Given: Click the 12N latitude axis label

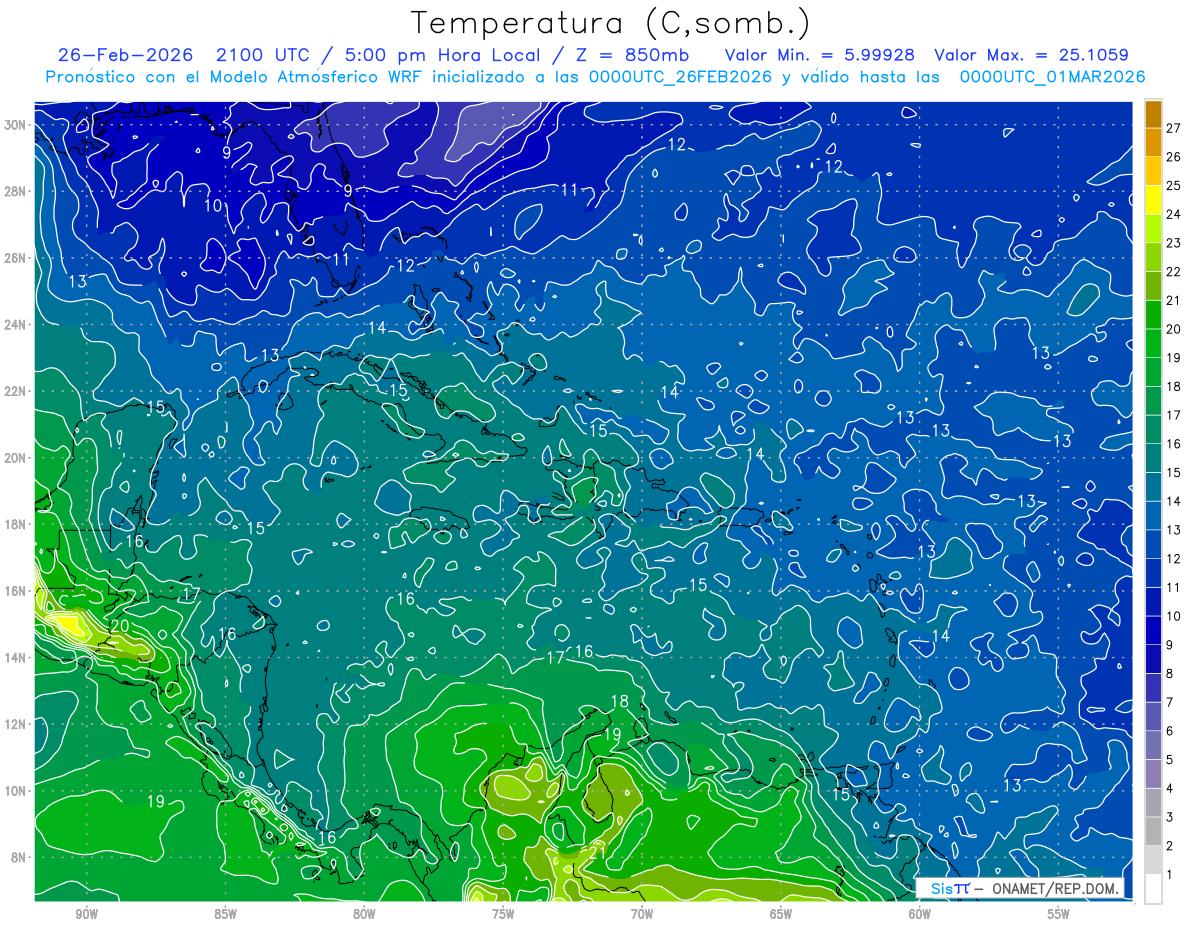Looking at the screenshot, I should pos(14,723).
